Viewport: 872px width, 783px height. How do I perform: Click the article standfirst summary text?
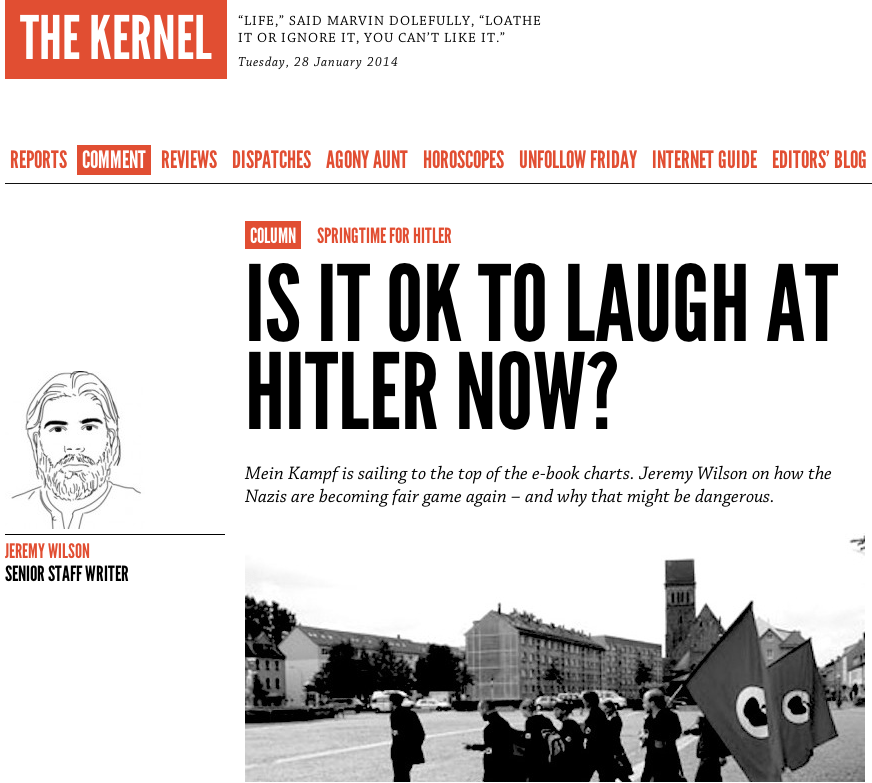538,484
